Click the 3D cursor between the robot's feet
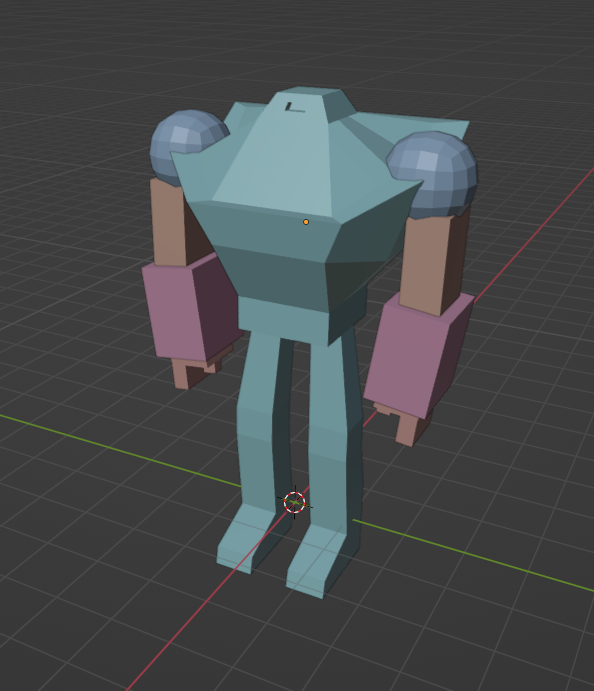 pyautogui.click(x=295, y=502)
